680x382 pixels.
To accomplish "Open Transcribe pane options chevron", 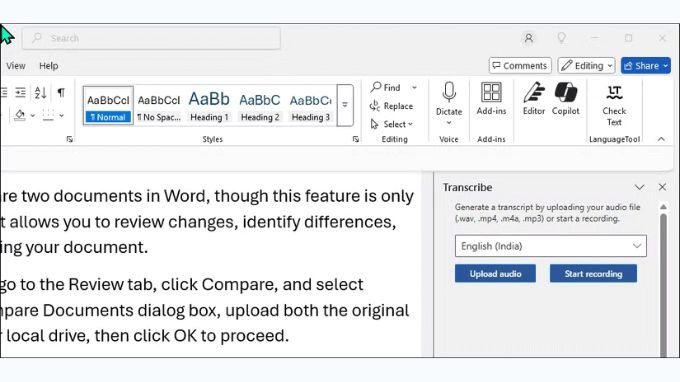I will tap(639, 187).
